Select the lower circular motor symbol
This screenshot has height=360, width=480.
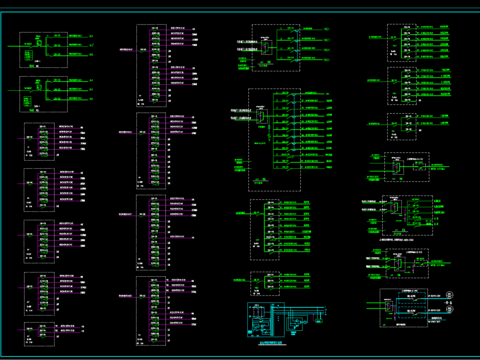[x=449, y=310]
